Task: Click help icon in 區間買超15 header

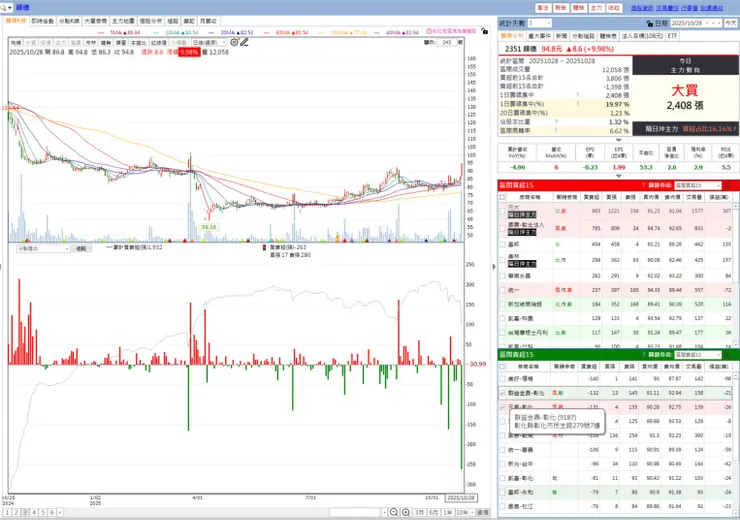Action: [x=643, y=185]
